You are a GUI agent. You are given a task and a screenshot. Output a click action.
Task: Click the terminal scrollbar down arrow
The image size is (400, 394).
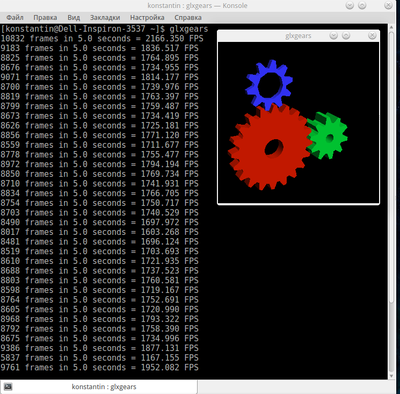(391, 375)
